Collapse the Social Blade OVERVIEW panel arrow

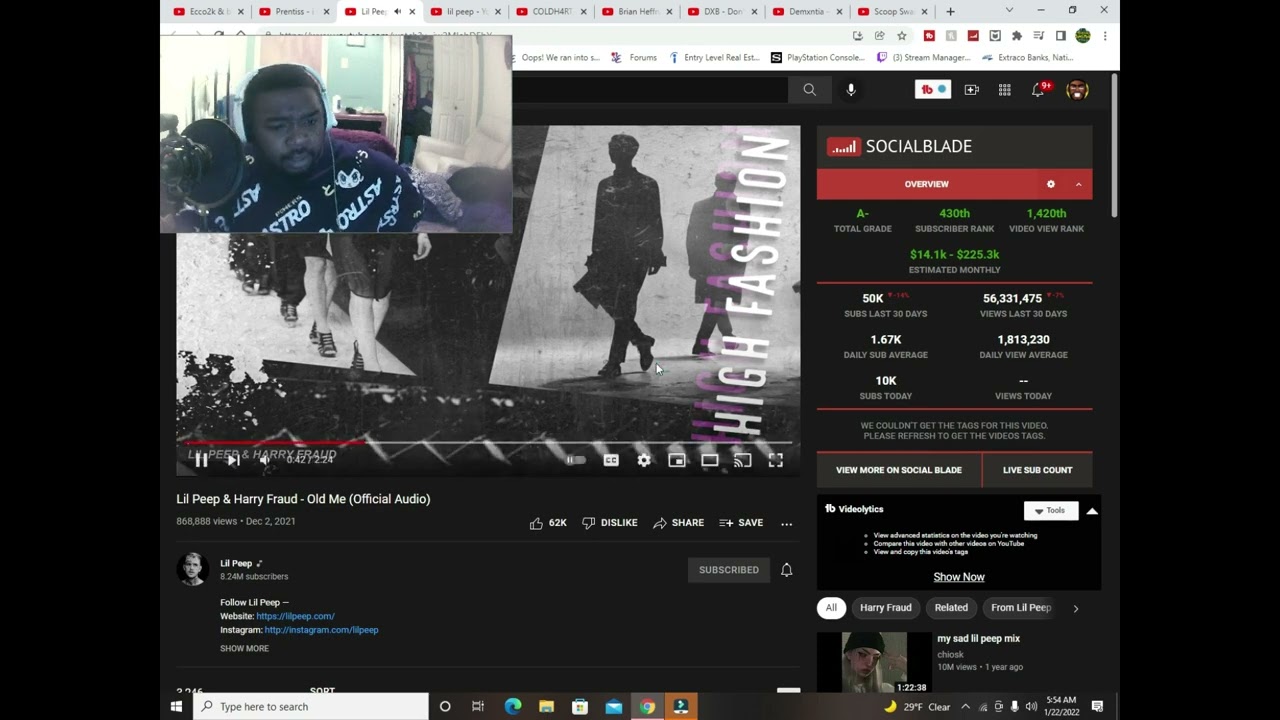pyautogui.click(x=1078, y=184)
